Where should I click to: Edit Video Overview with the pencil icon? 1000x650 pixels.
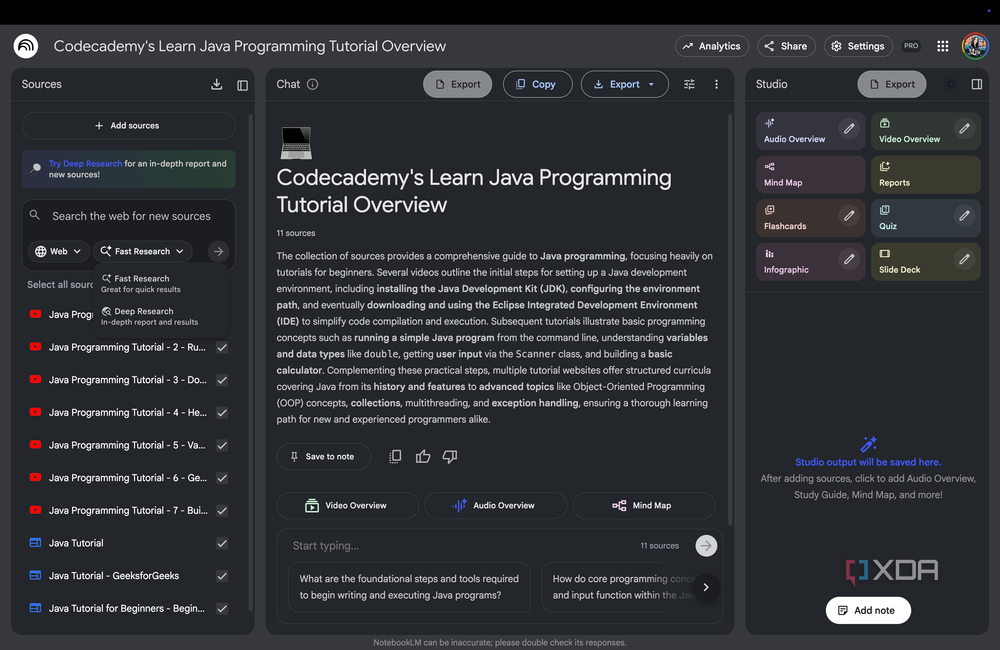[x=964, y=129]
